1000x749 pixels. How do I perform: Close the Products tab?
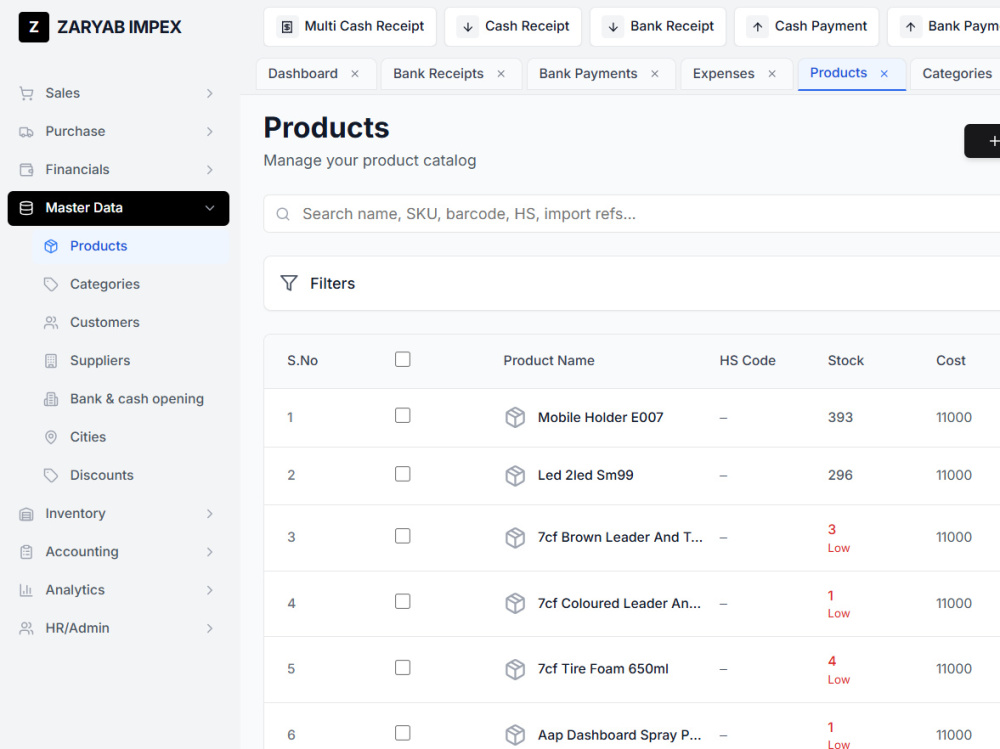tap(885, 74)
